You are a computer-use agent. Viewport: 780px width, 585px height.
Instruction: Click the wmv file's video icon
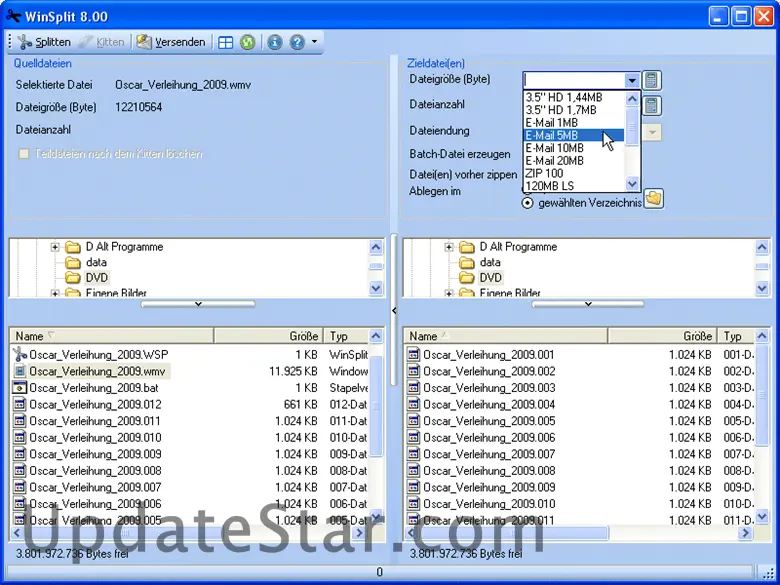pyautogui.click(x=19, y=371)
